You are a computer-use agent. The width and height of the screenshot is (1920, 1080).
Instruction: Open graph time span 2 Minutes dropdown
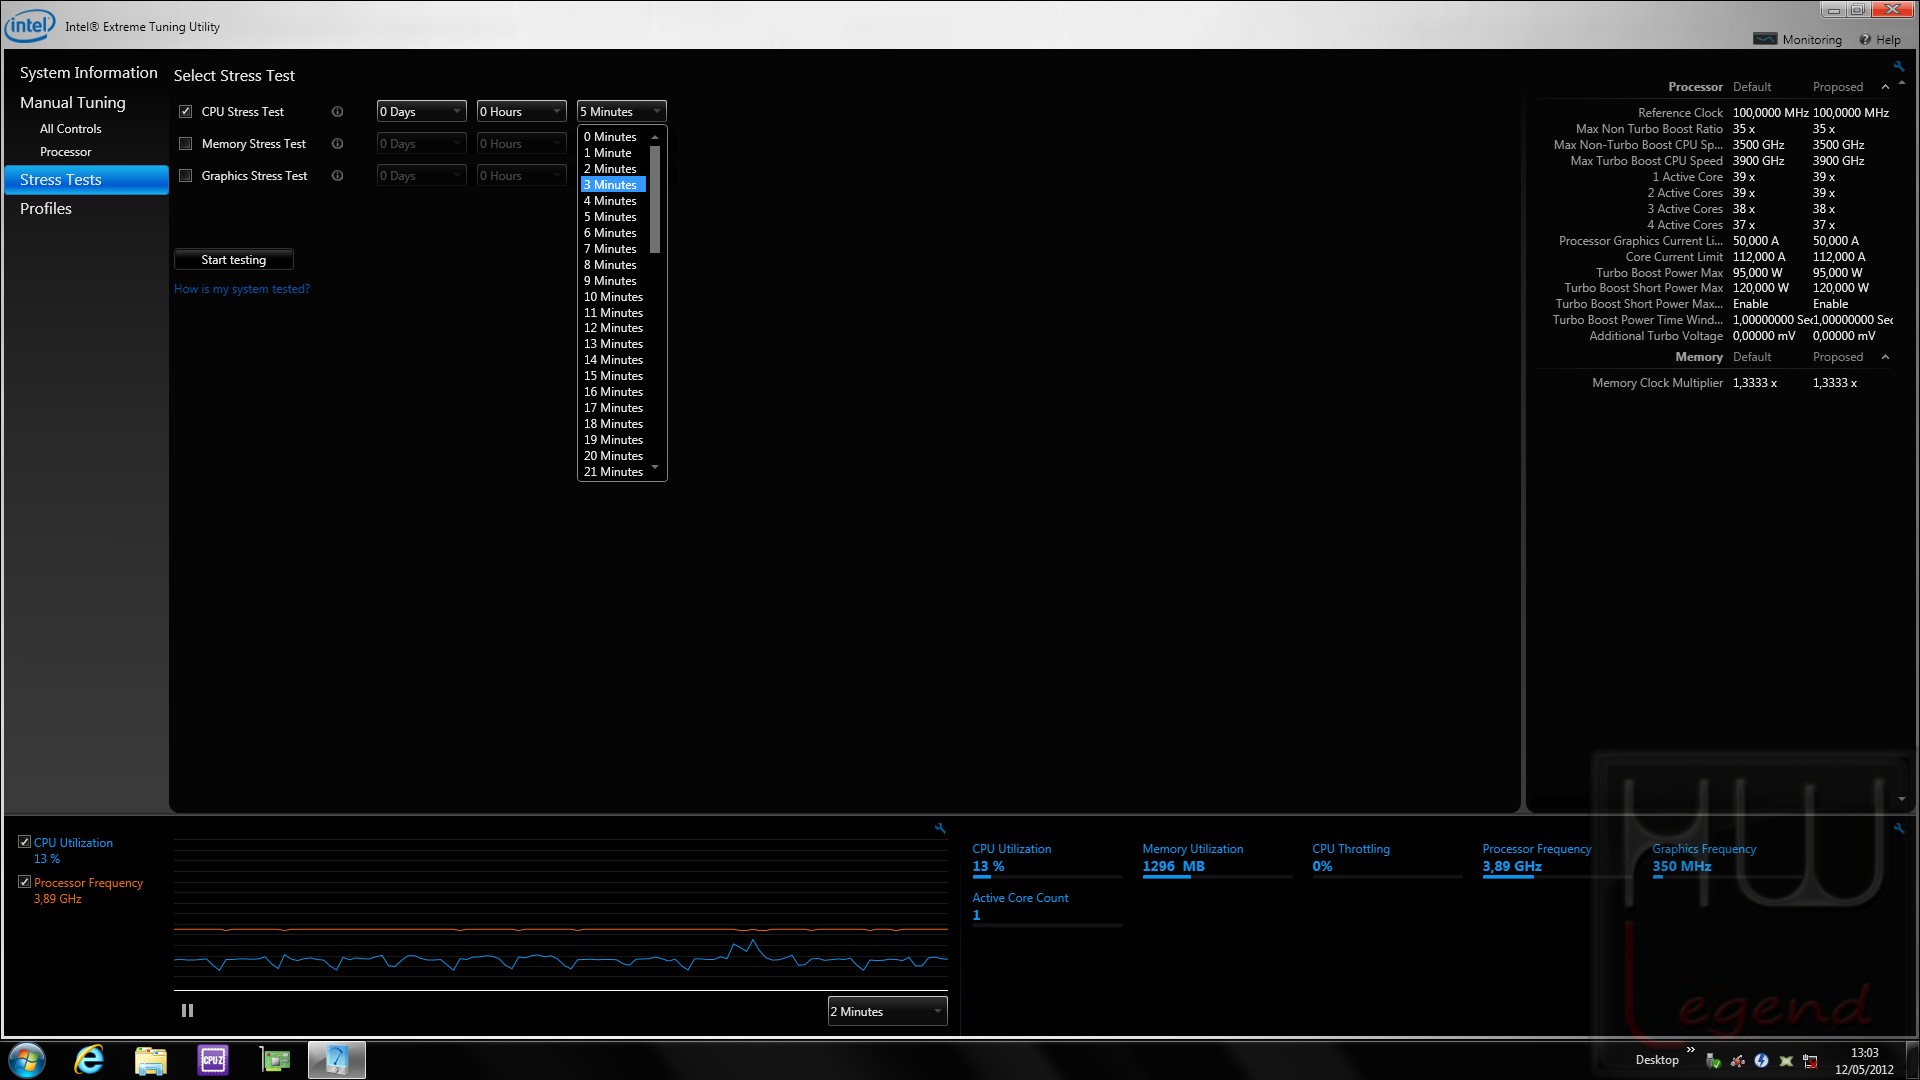point(887,1012)
